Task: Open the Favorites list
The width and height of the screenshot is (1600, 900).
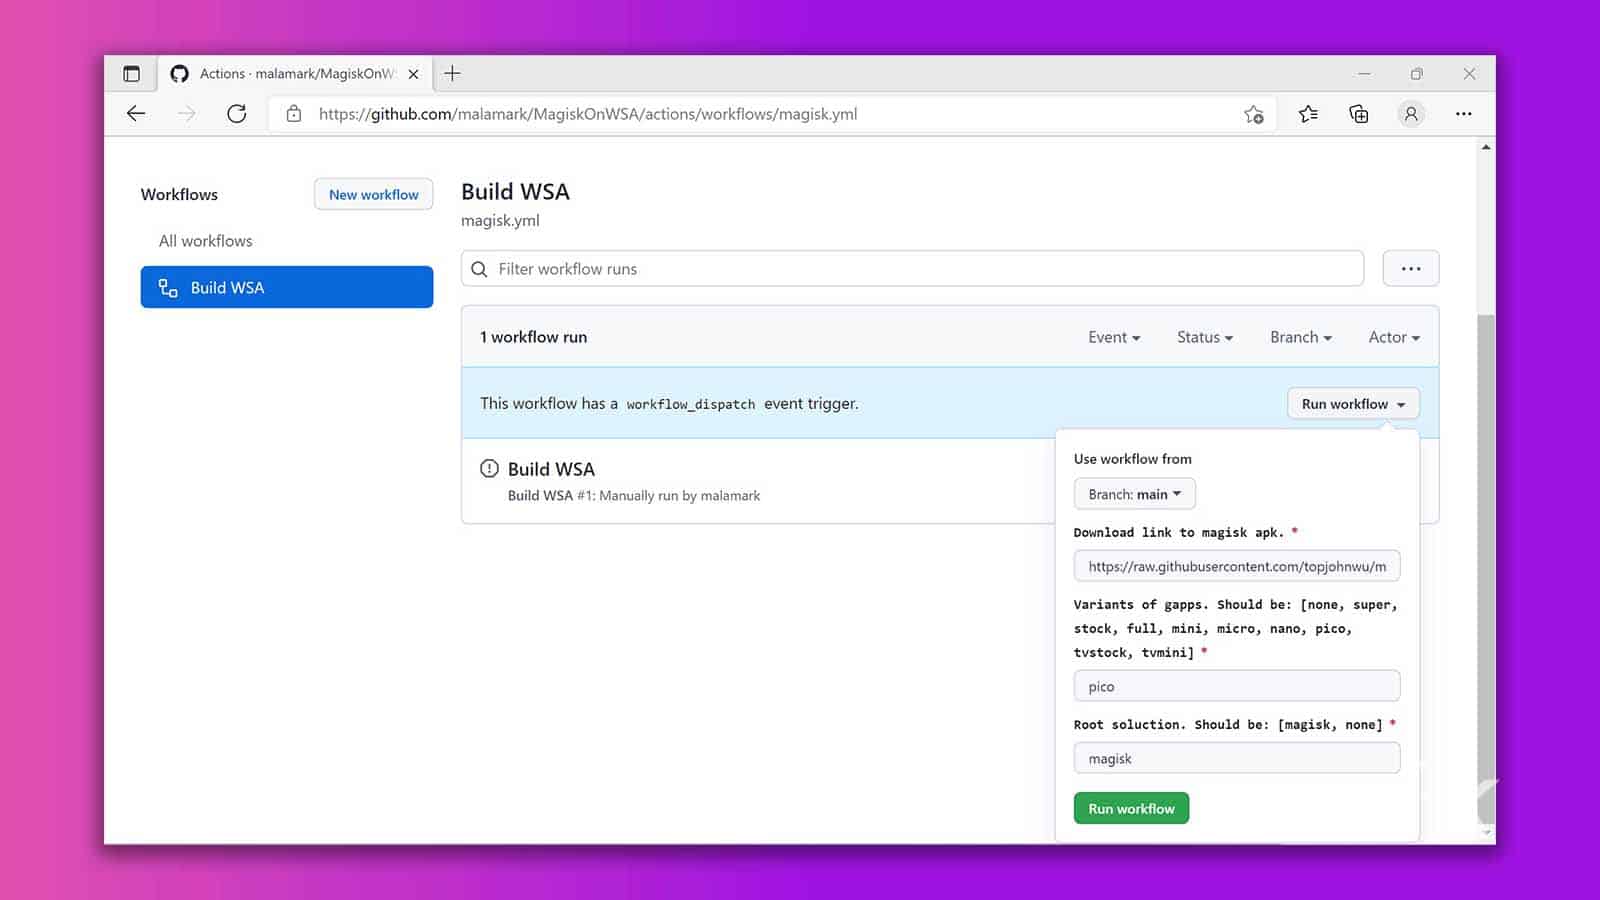Action: click(x=1308, y=114)
